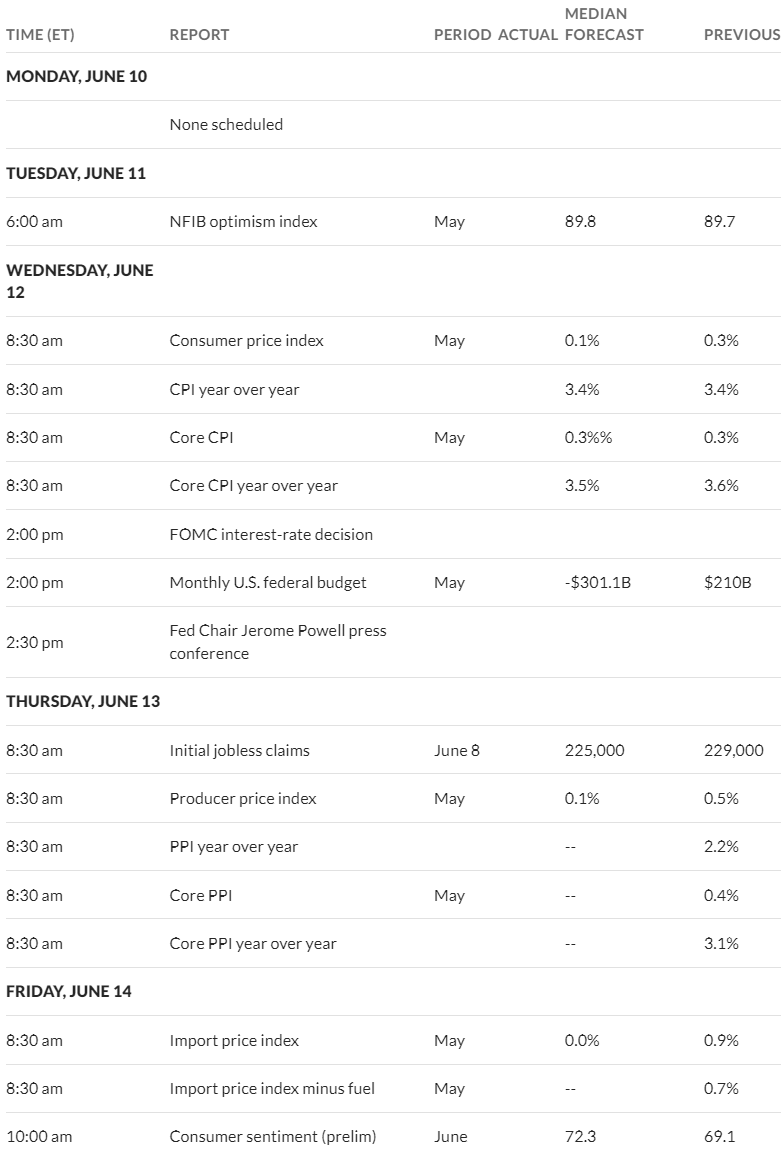Click Monthly U.S. federal budget report
Screen dimensions: 782x1156
pyautogui.click(x=268, y=582)
